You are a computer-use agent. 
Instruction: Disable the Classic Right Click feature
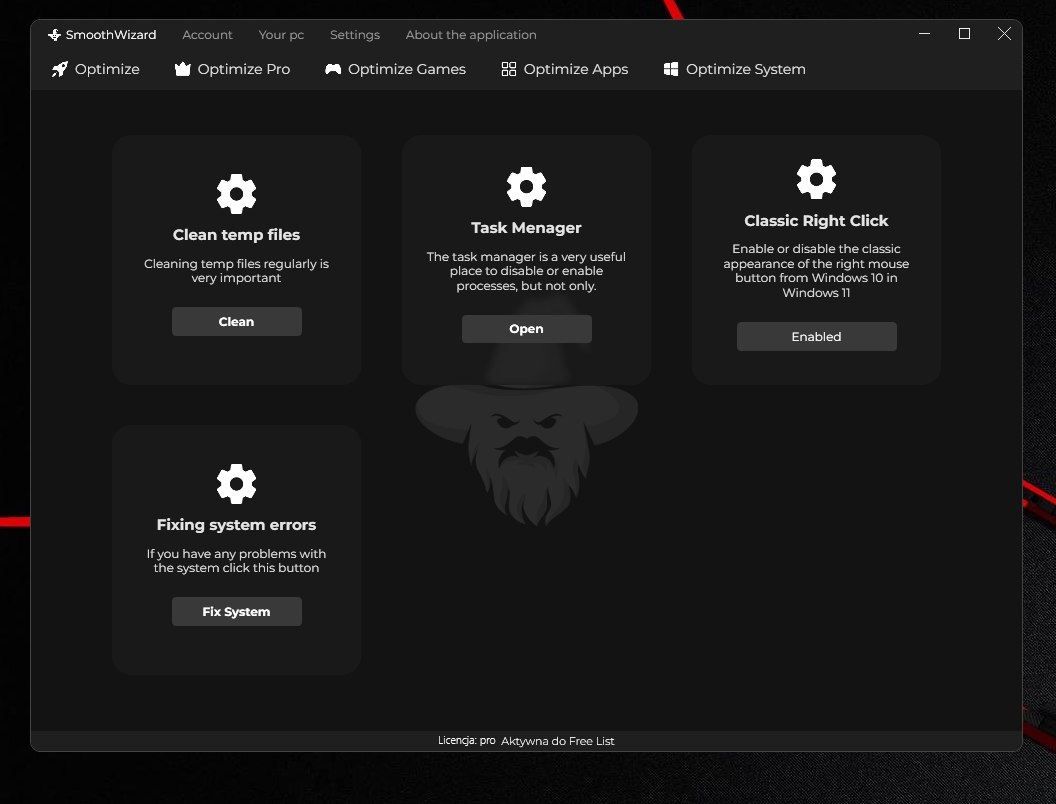(x=816, y=336)
